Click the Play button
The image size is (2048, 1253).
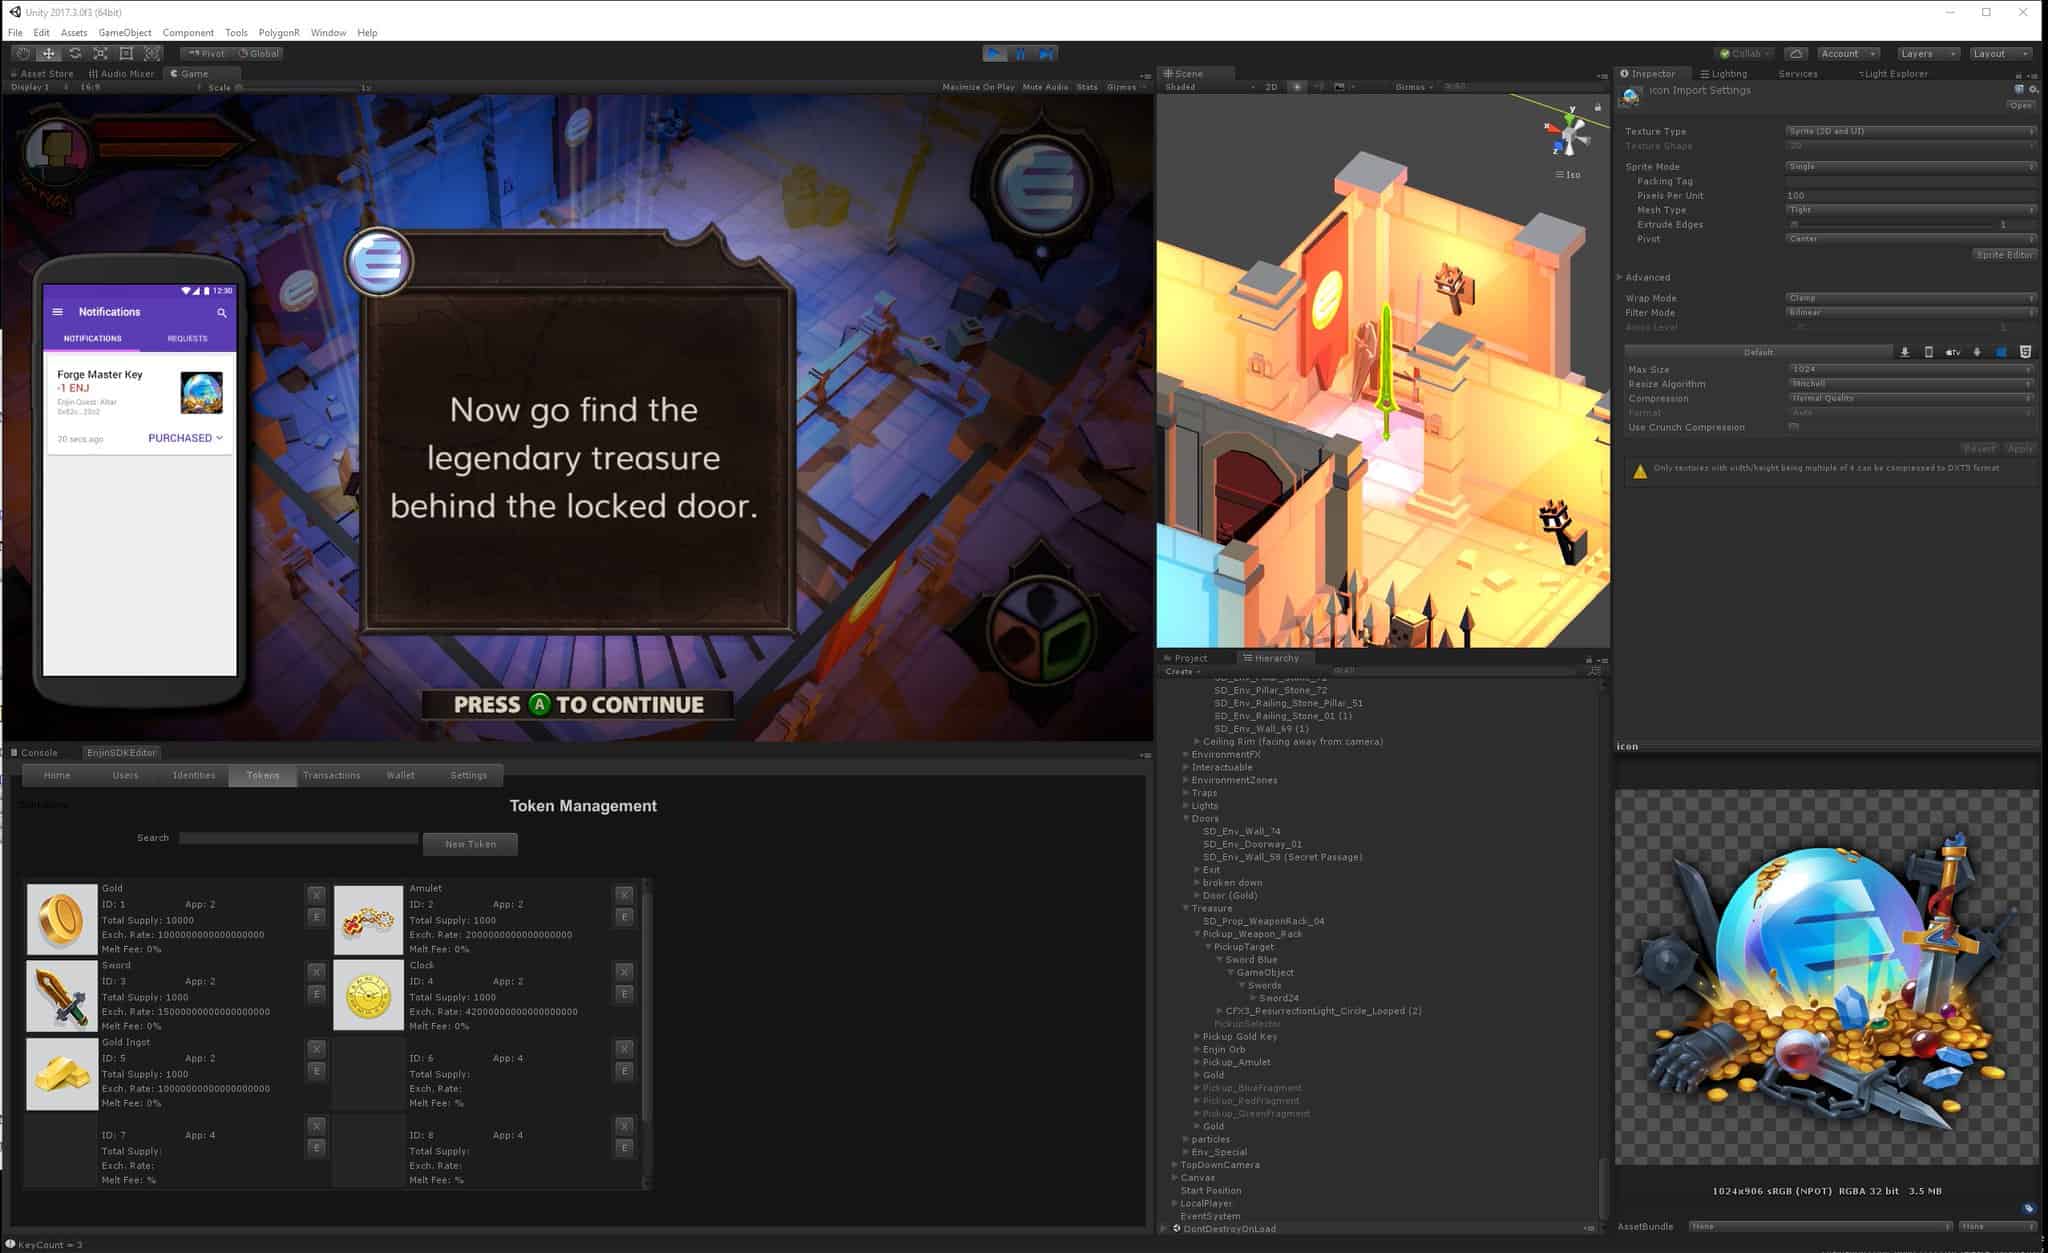point(994,54)
